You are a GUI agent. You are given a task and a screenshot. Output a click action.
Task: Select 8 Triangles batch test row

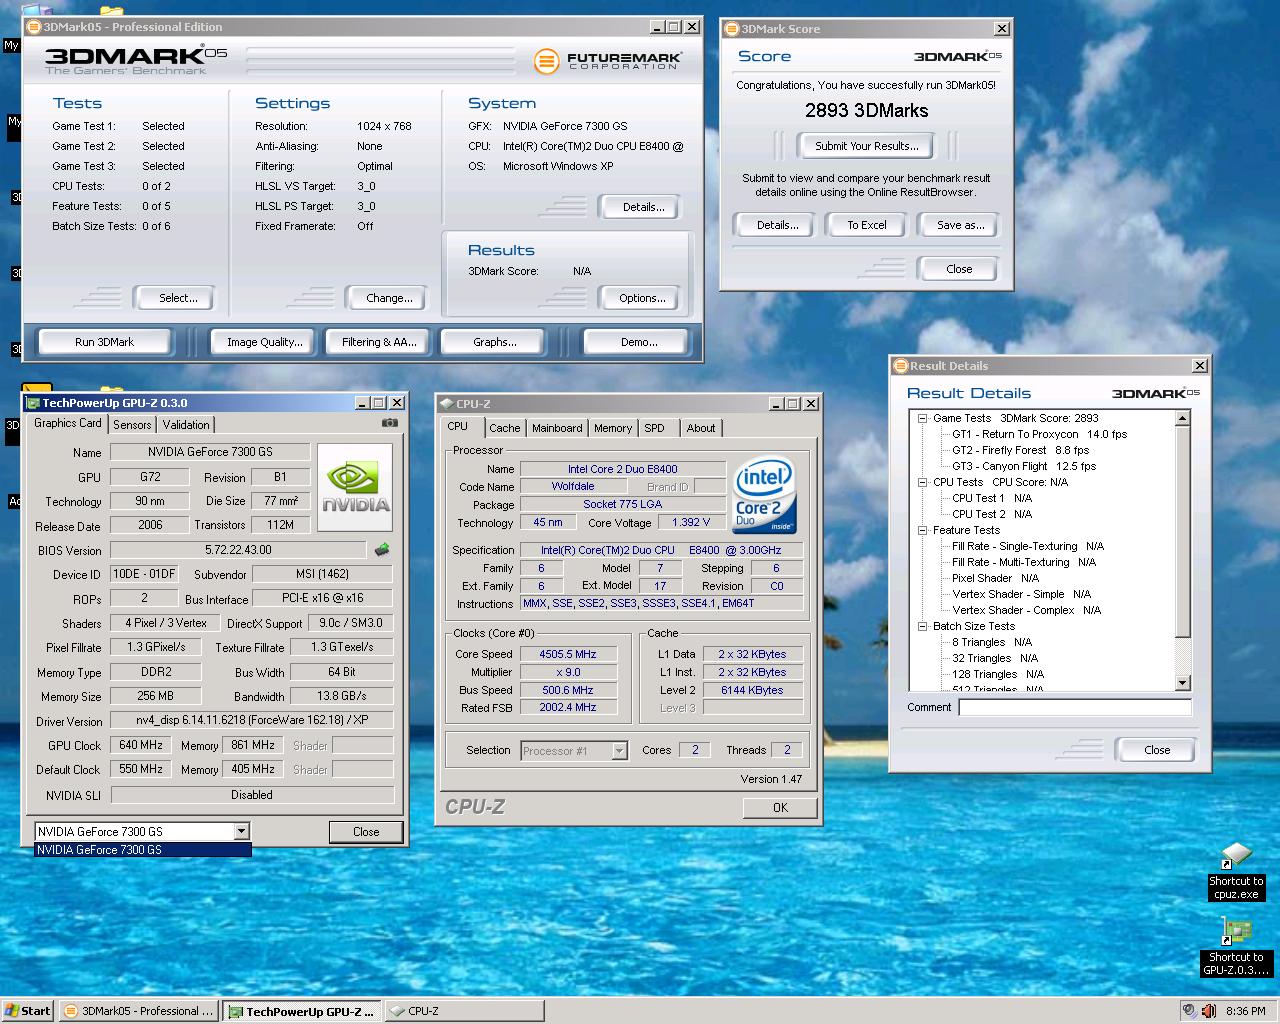coord(992,642)
